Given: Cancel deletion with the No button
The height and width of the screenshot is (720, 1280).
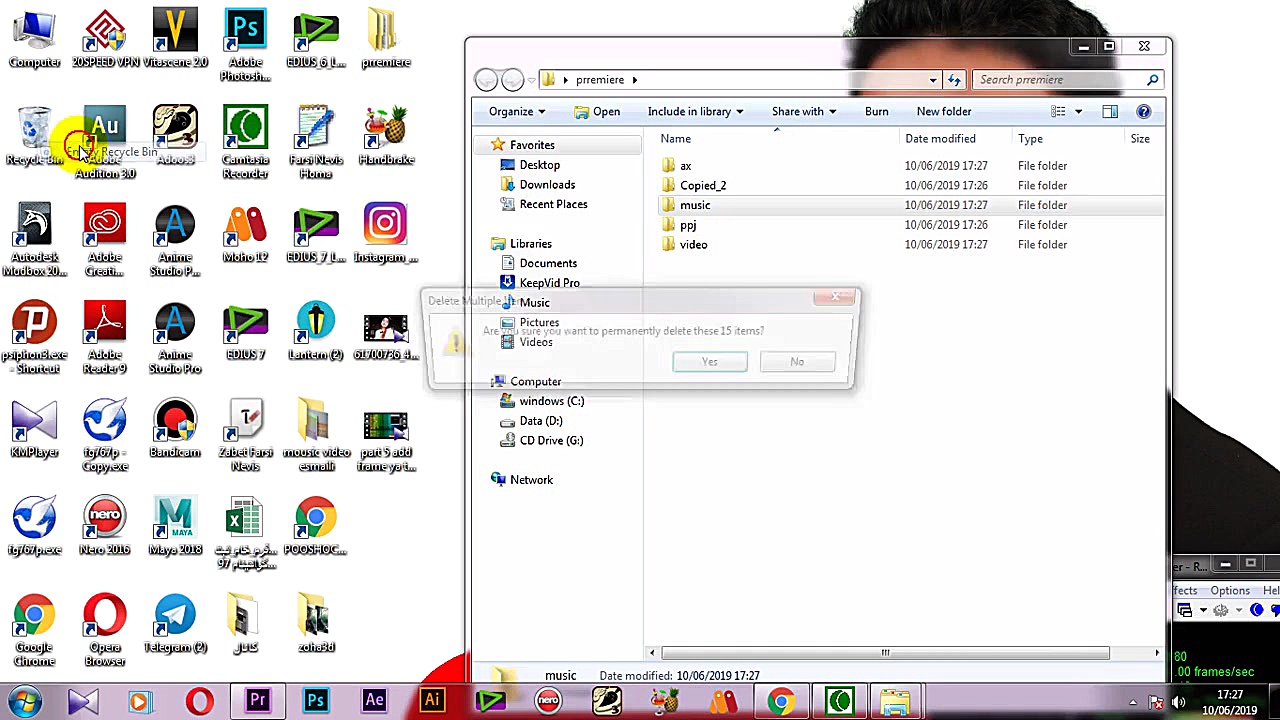Looking at the screenshot, I should [x=797, y=362].
